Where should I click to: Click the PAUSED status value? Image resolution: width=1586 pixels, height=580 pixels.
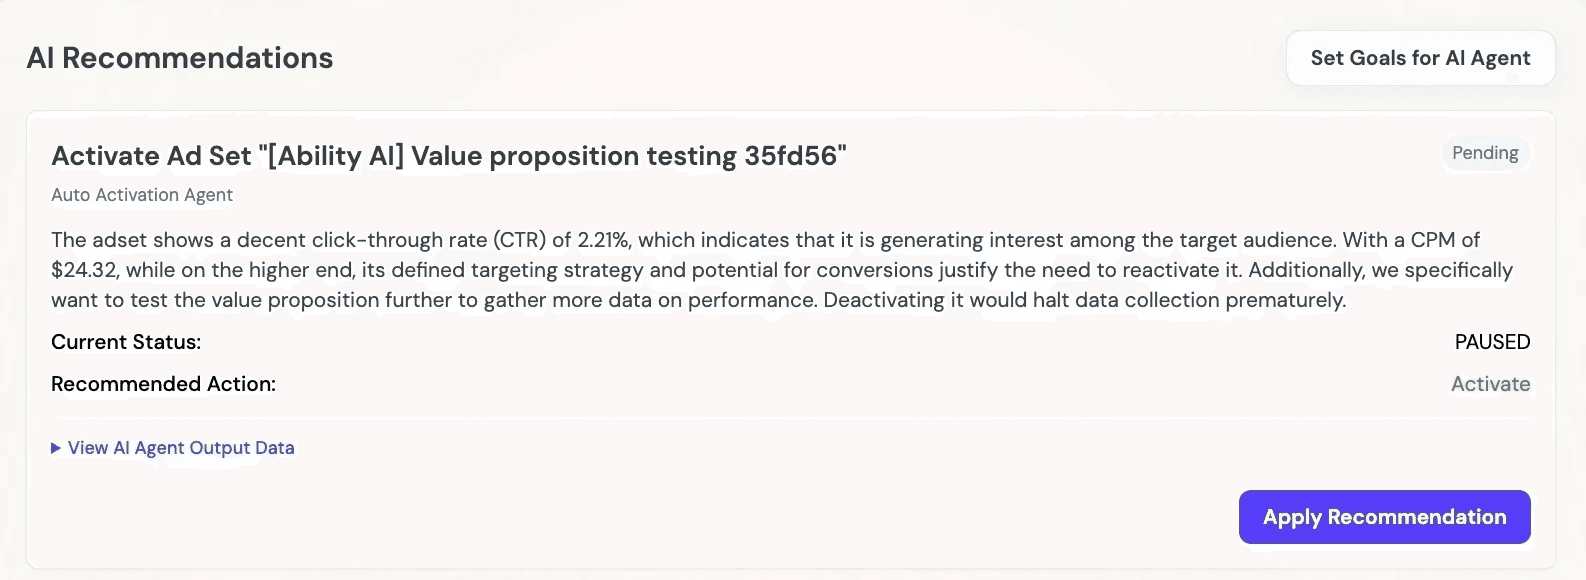click(1492, 342)
